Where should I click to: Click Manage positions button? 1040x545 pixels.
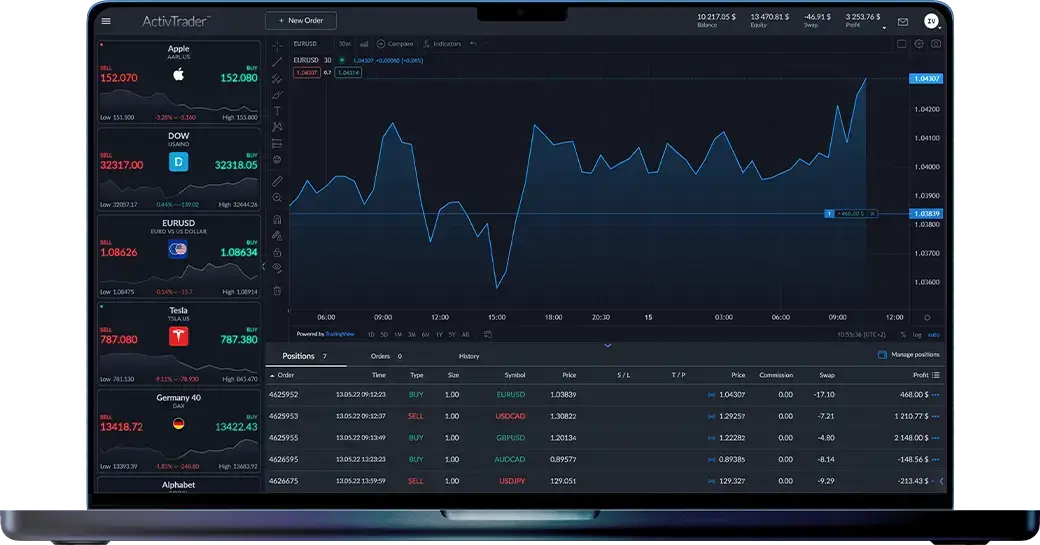click(909, 355)
